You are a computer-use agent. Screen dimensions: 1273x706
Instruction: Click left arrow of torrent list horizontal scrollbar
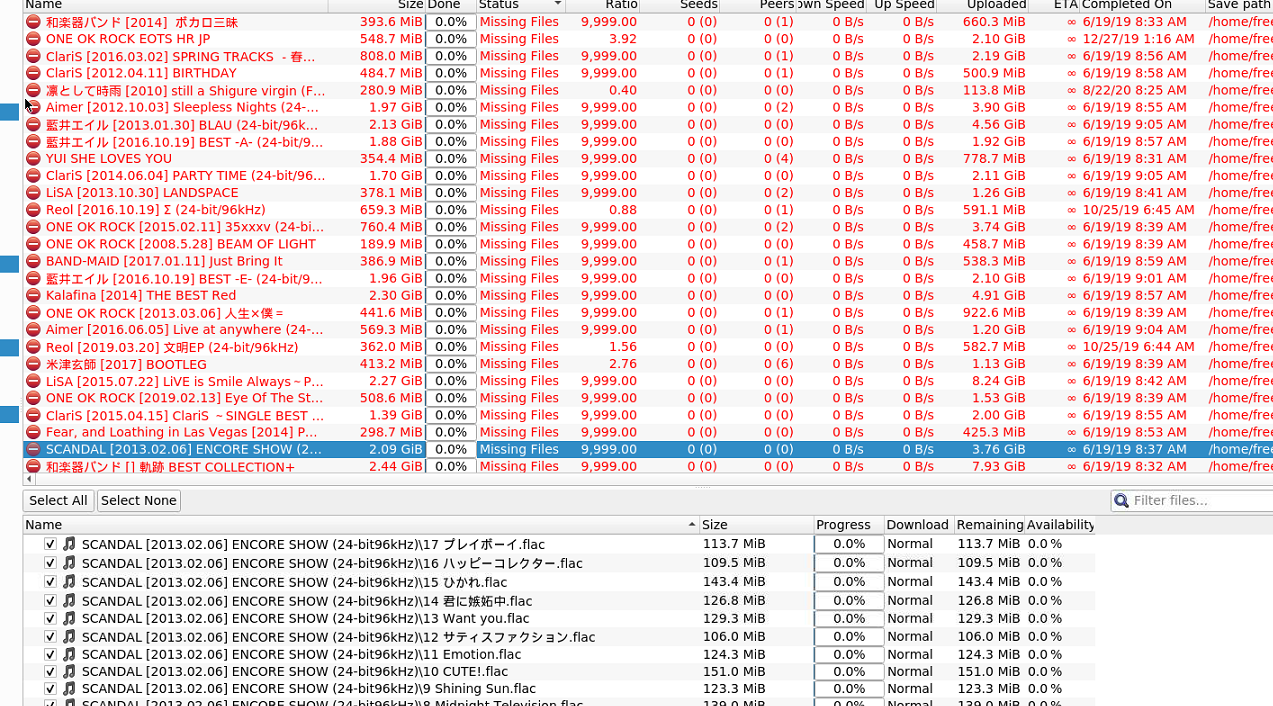(29, 479)
